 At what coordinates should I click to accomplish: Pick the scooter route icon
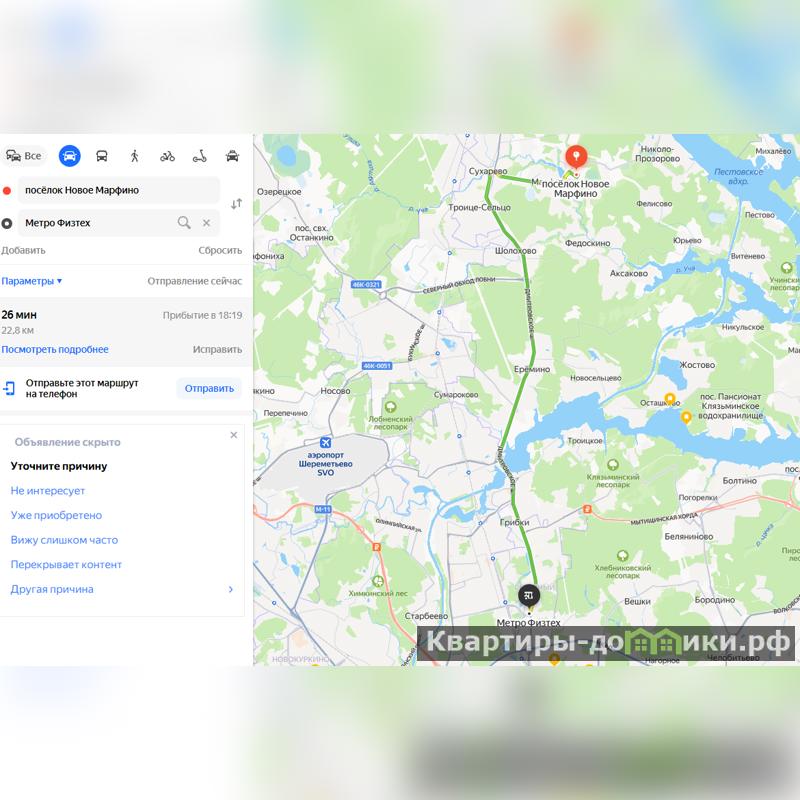coord(199,156)
